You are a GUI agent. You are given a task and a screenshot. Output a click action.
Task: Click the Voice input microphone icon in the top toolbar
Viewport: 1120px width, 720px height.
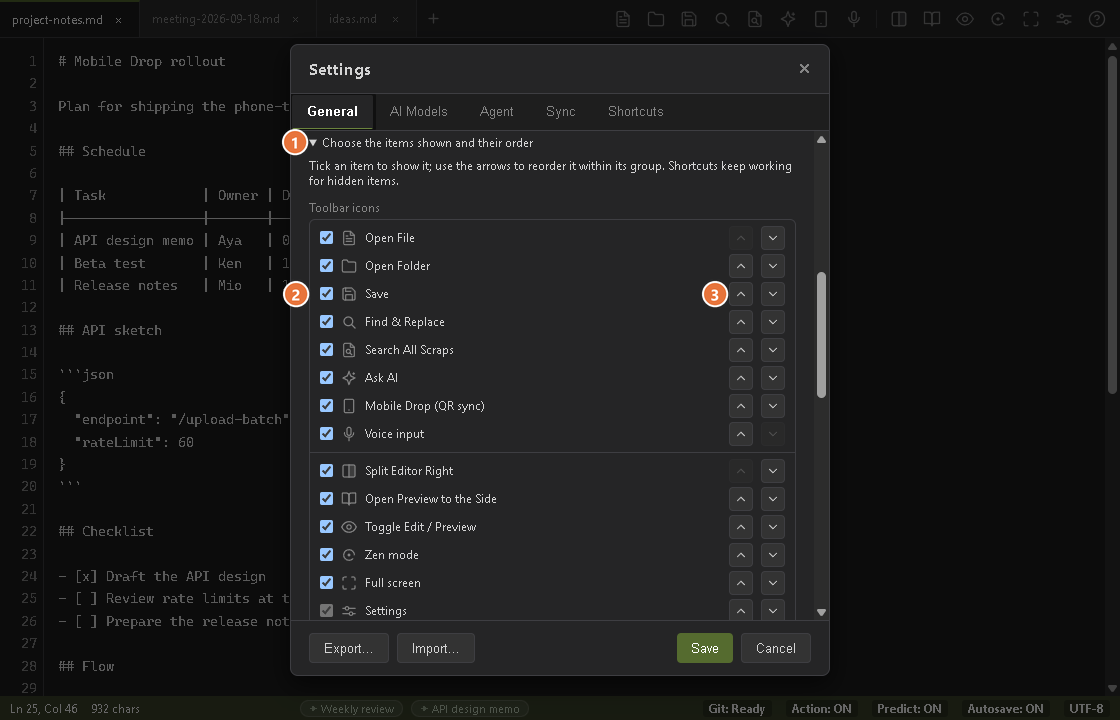coord(854,19)
